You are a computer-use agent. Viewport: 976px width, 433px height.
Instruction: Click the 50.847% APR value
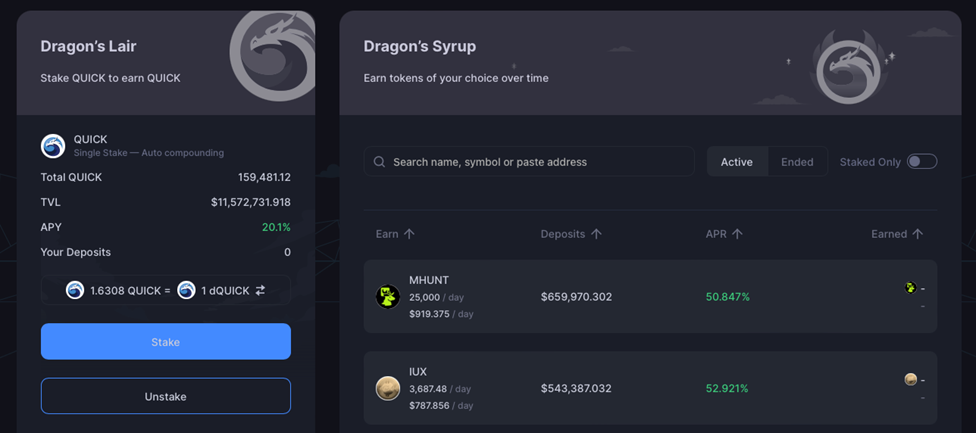point(728,297)
